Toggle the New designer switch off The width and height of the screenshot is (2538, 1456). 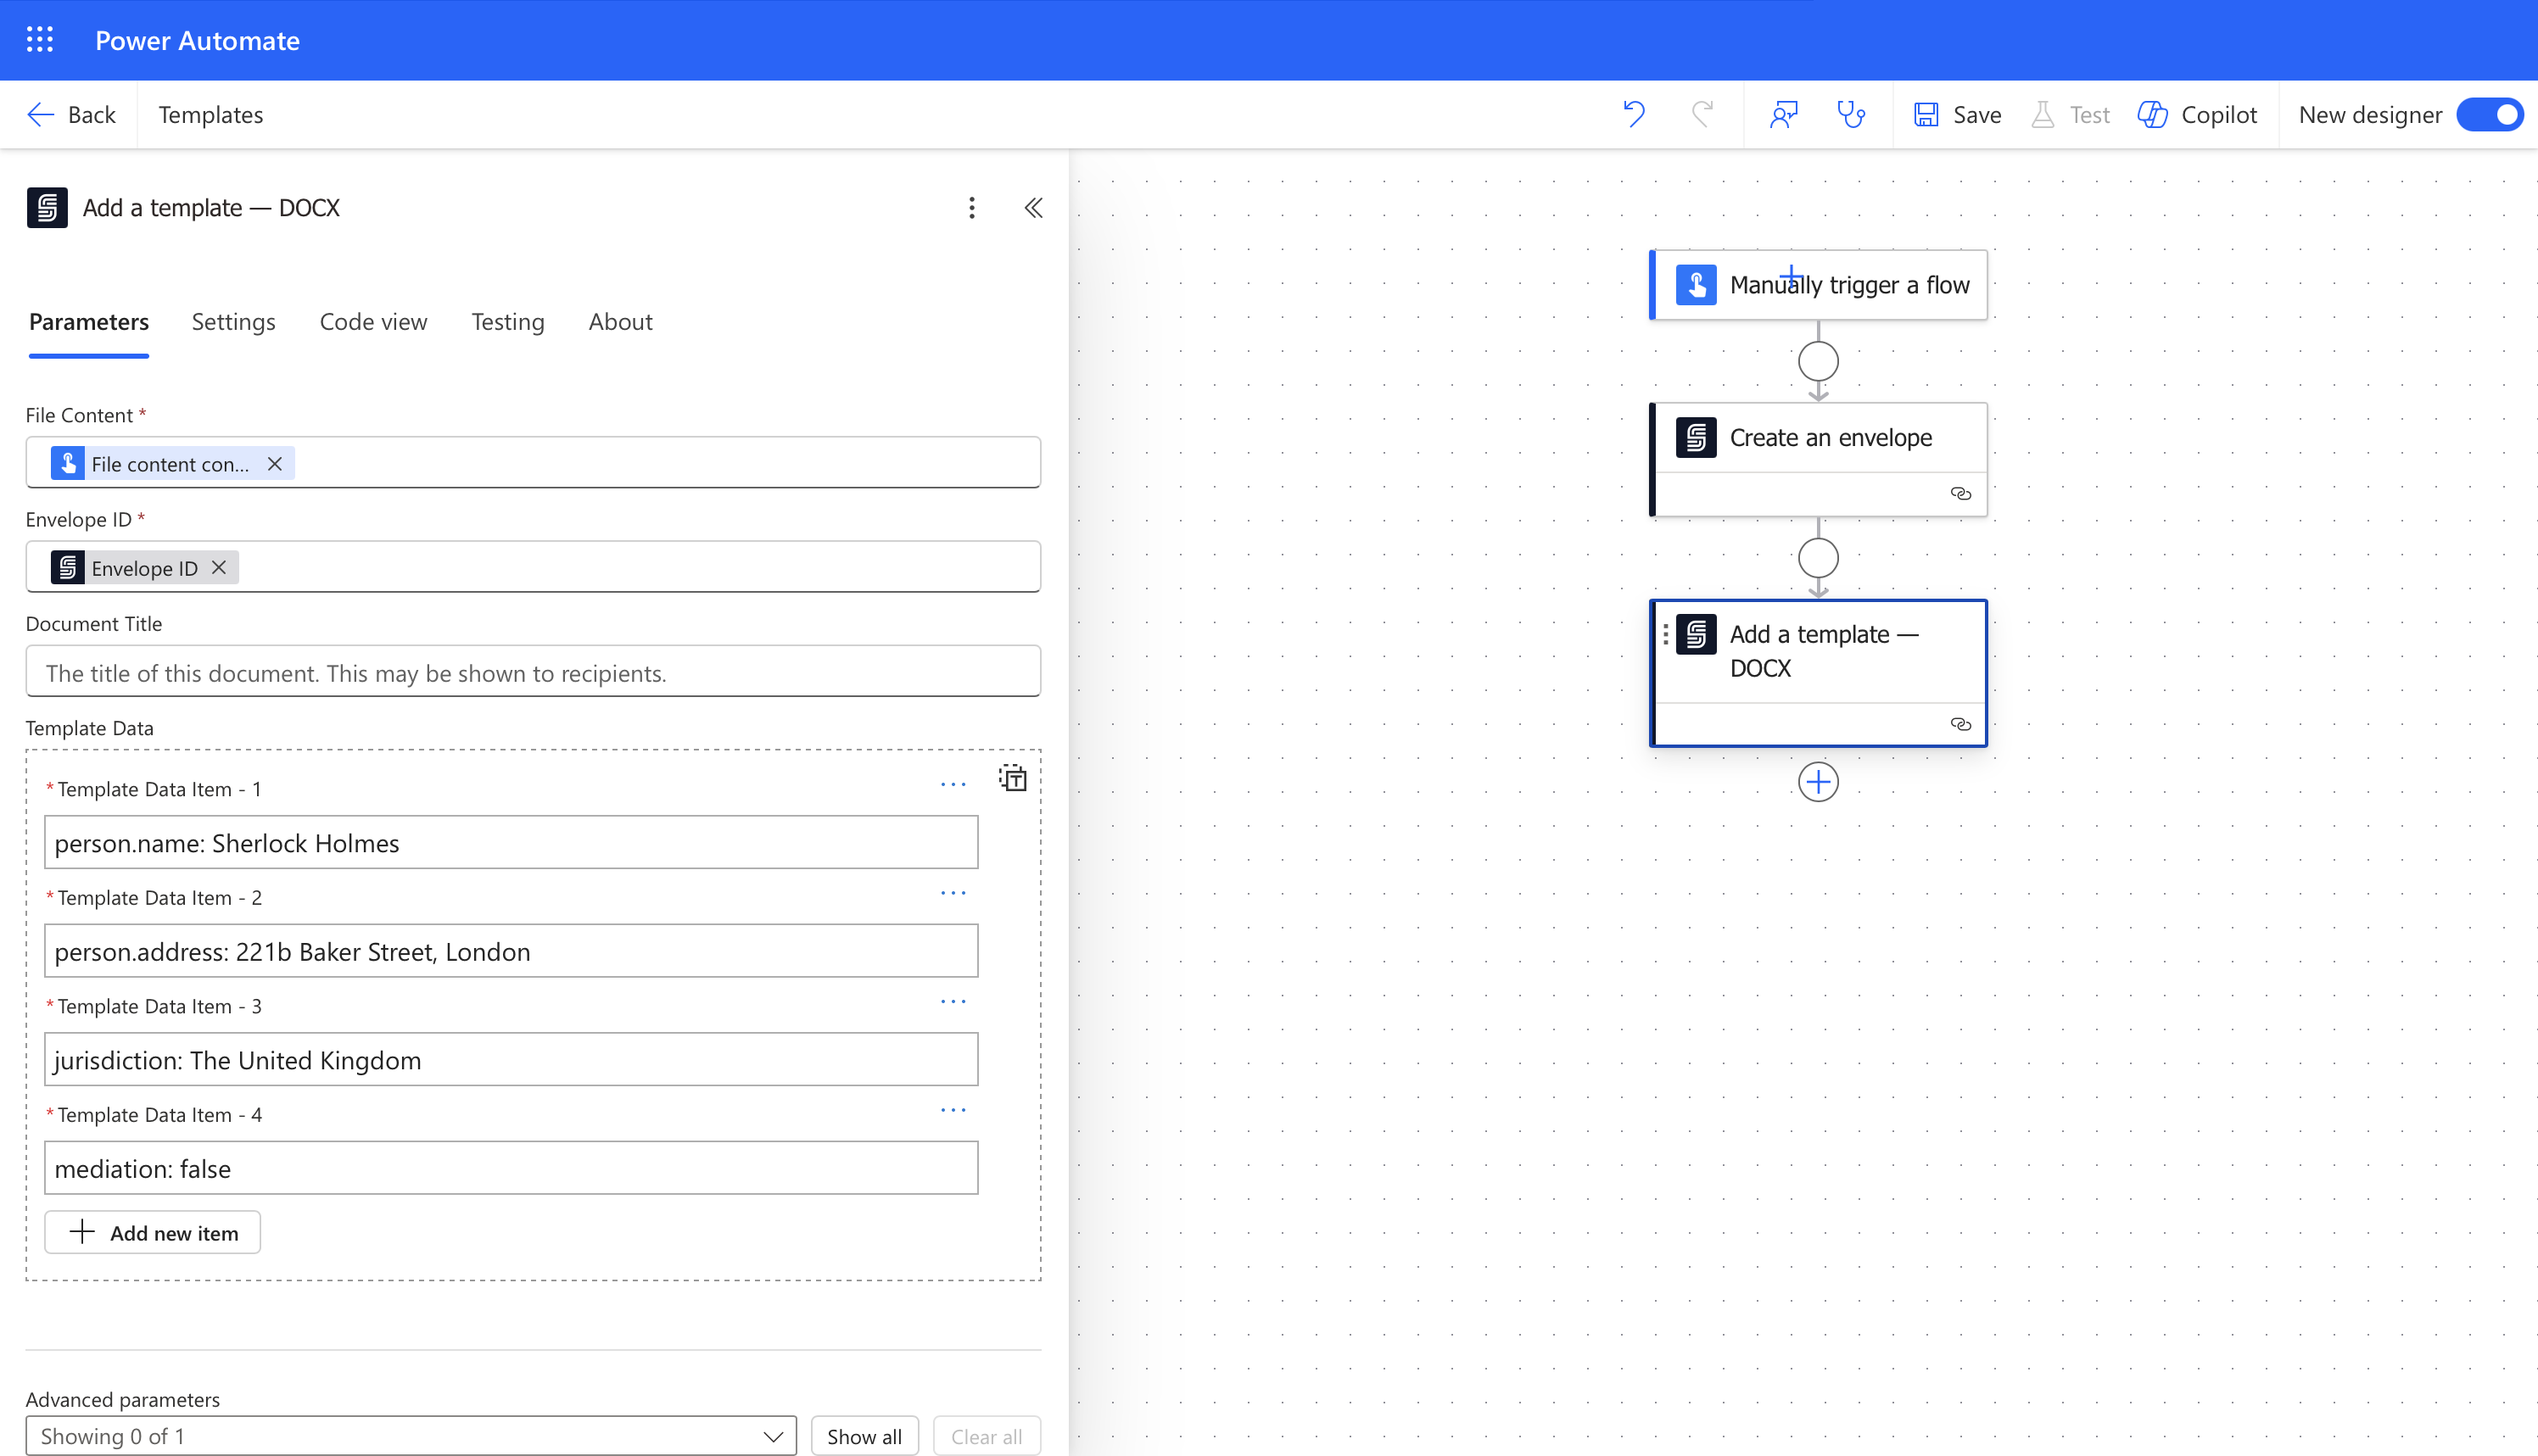click(2489, 114)
